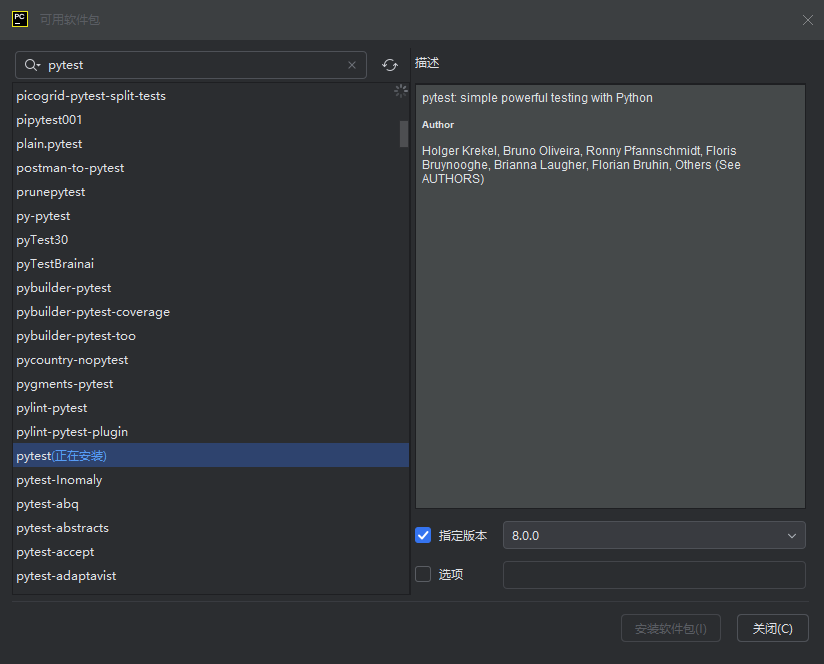The image size is (824, 664).
Task: Click the PyCharm logo icon
Action: [x=20, y=19]
